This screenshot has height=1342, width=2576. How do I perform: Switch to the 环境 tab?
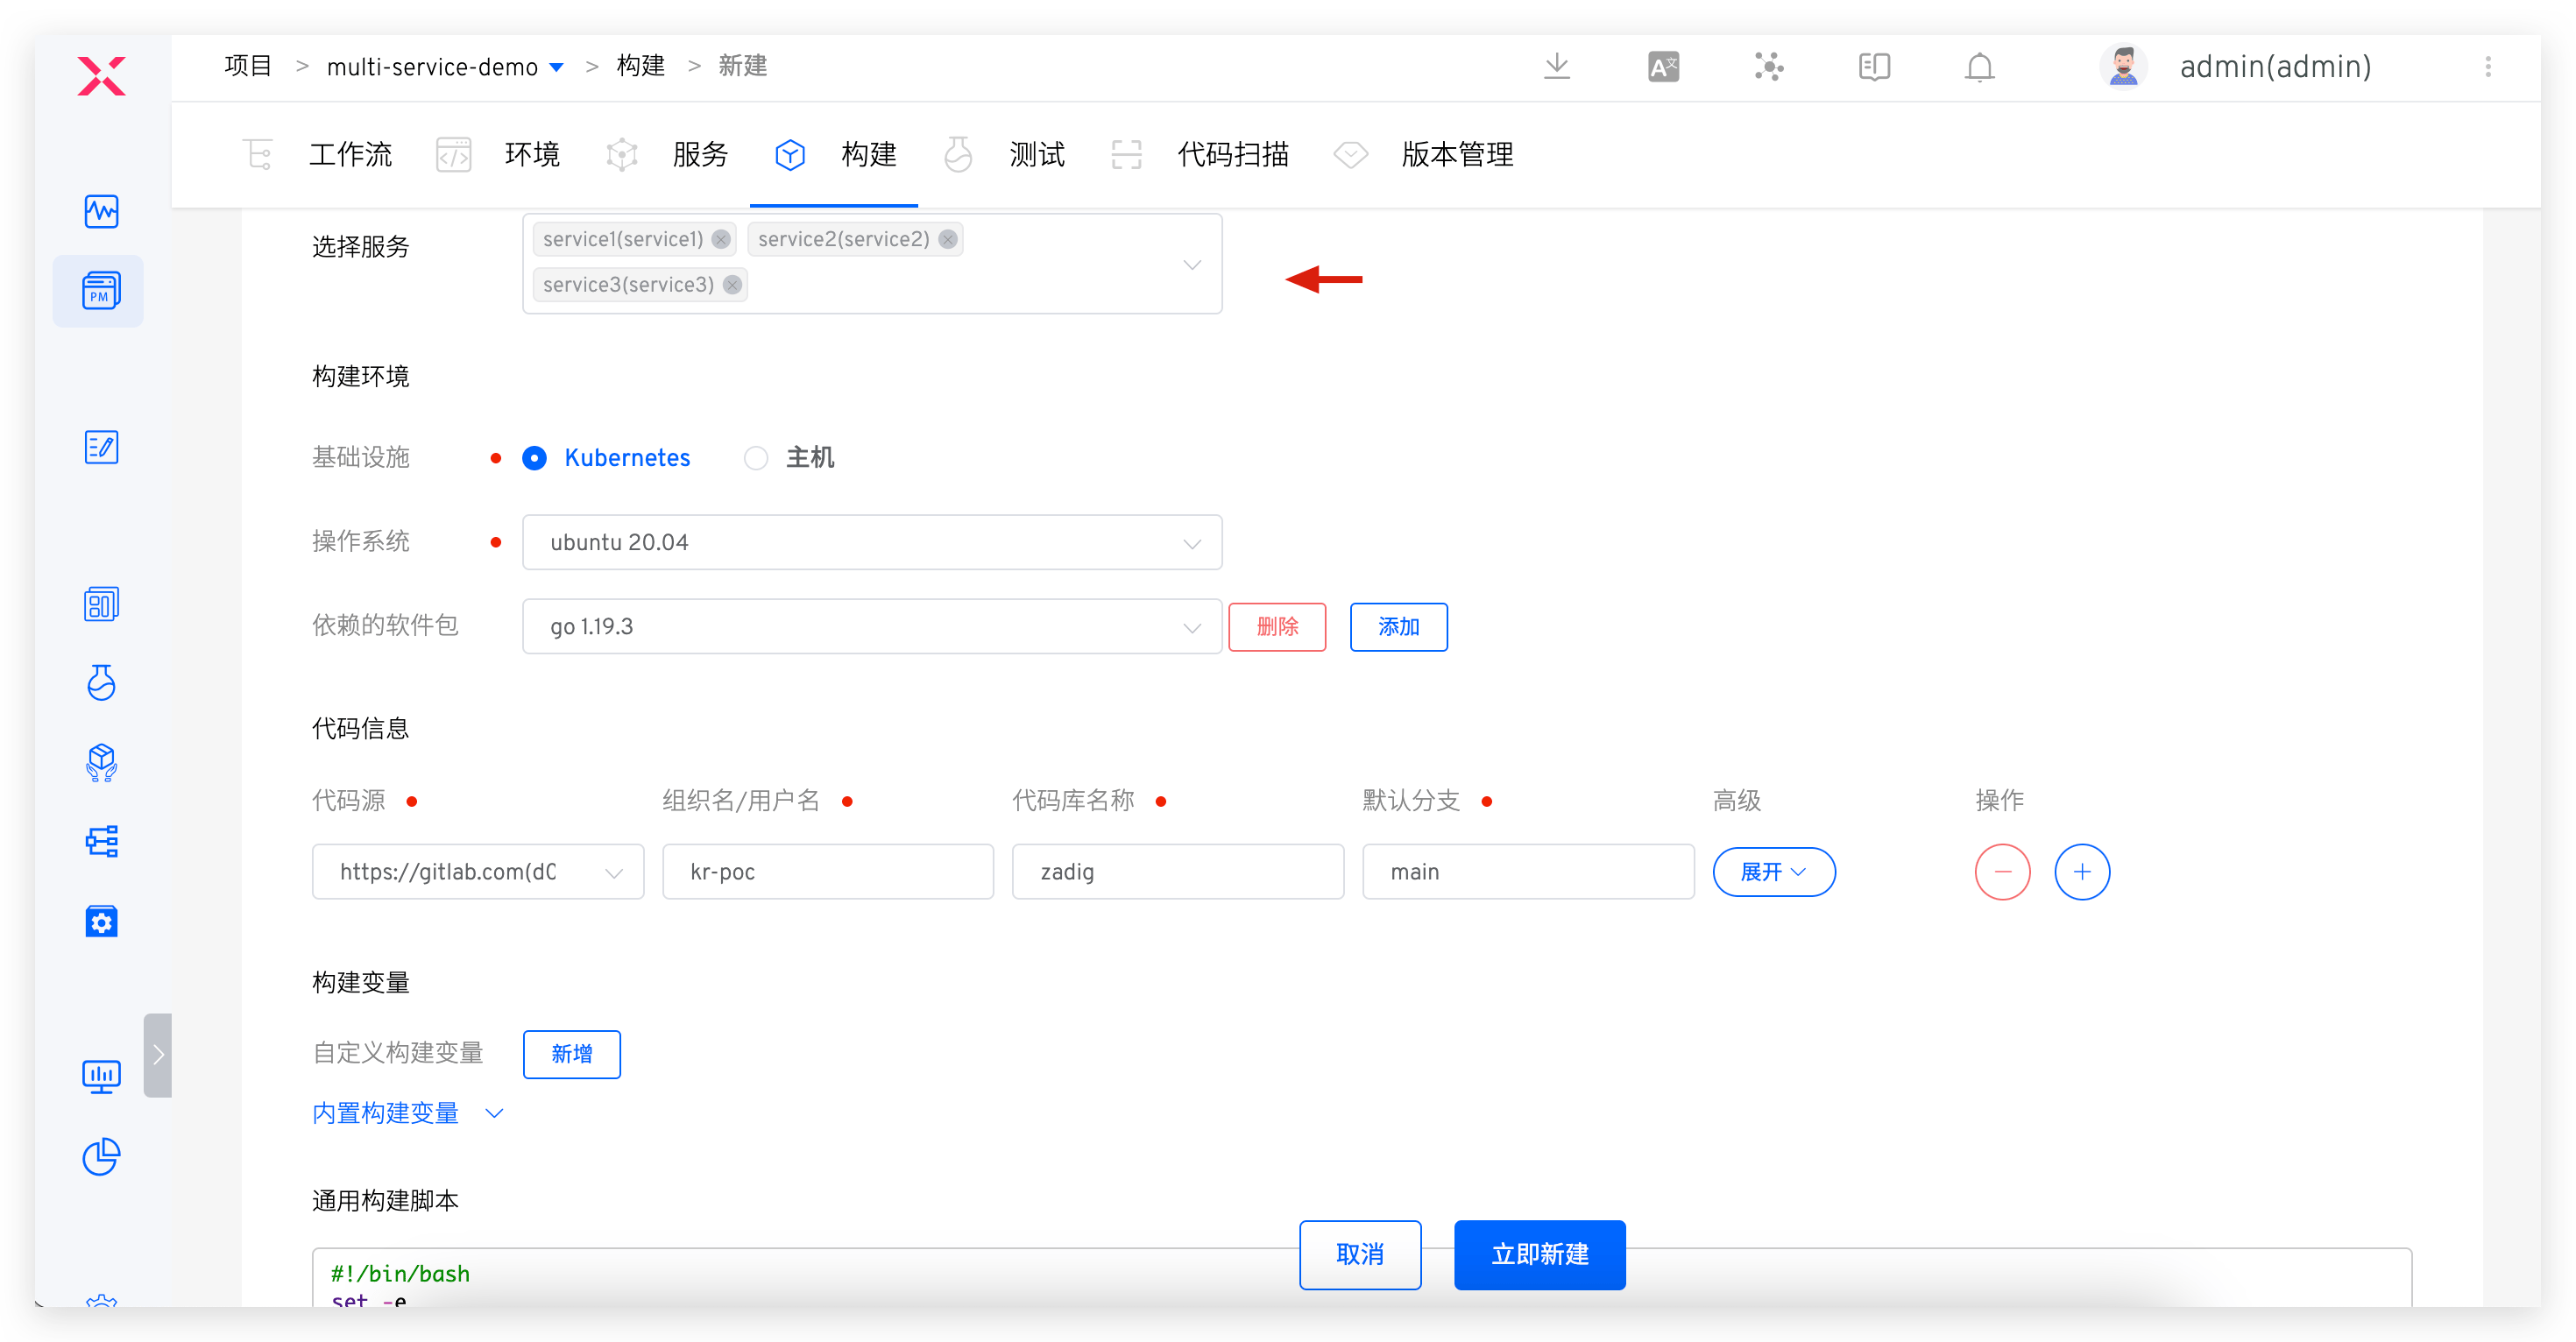tap(499, 155)
